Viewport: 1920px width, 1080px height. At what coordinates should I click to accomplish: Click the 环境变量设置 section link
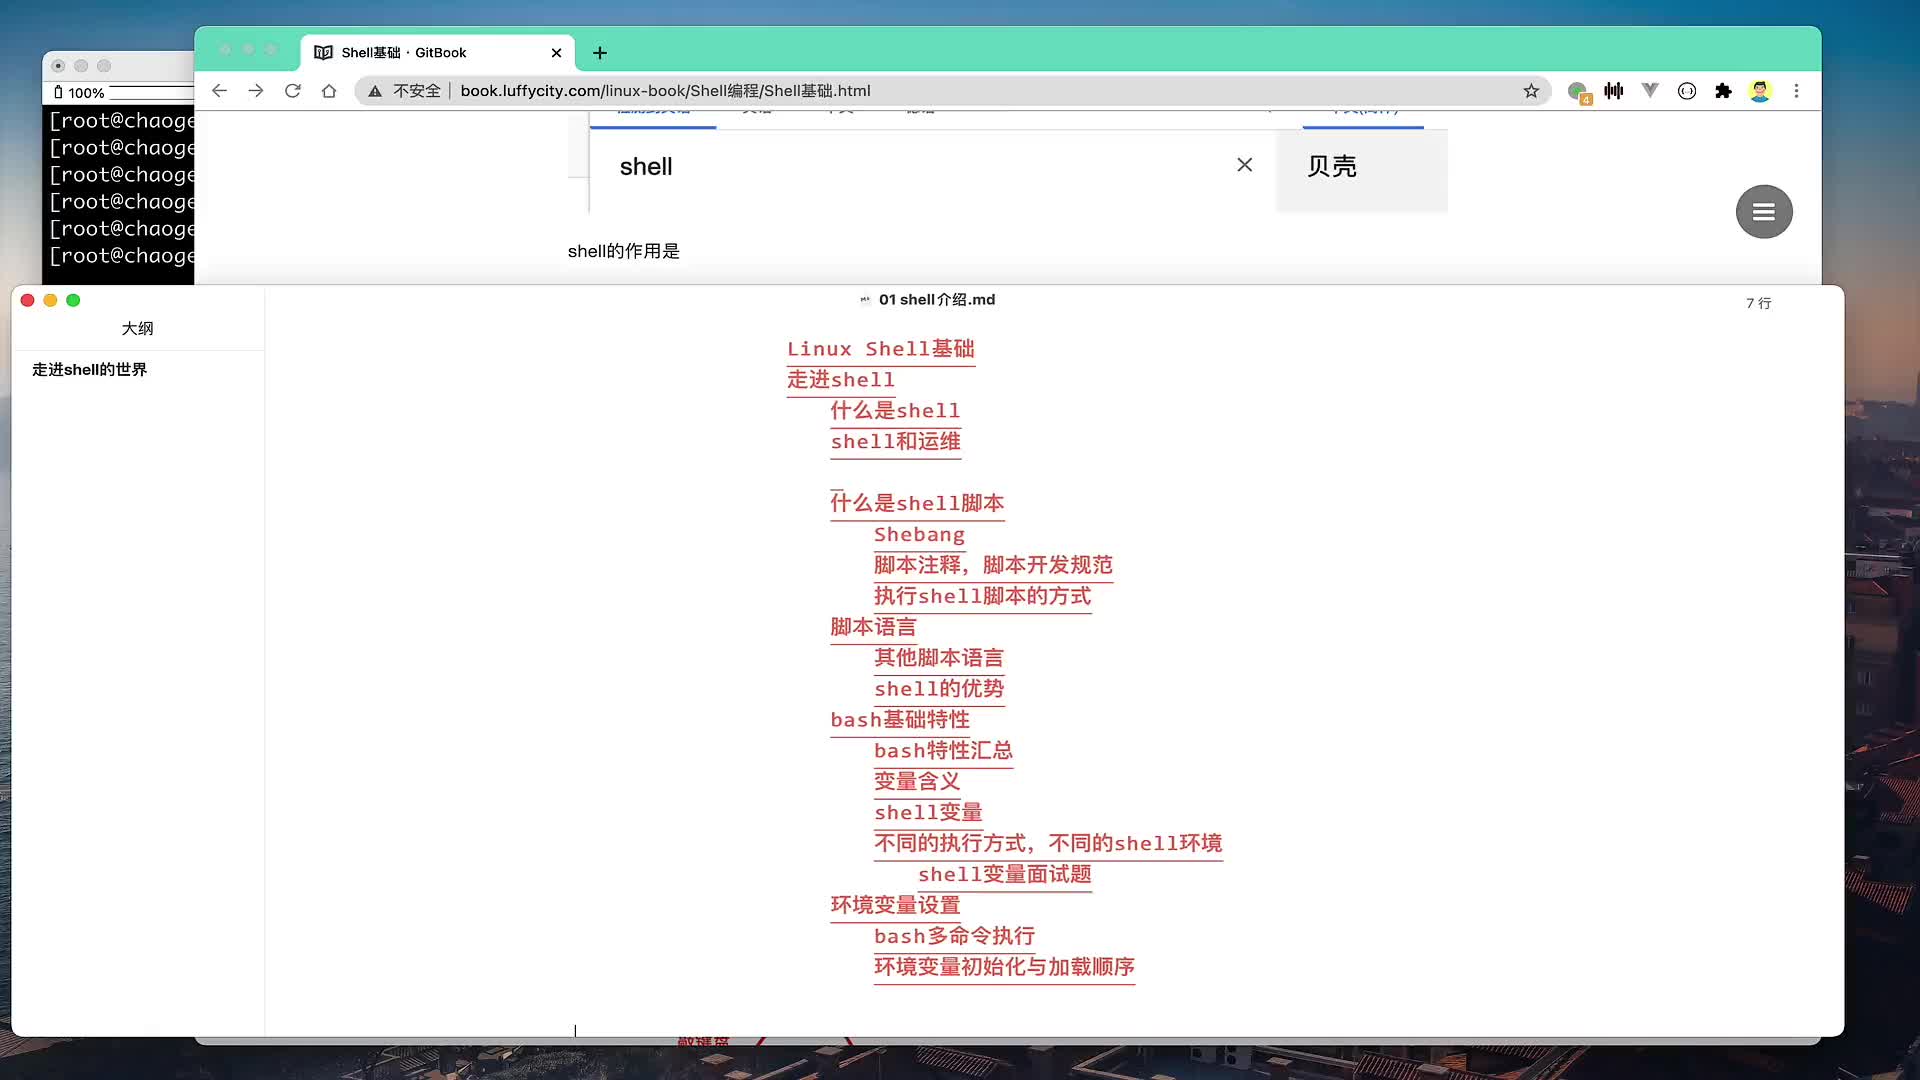(x=895, y=905)
